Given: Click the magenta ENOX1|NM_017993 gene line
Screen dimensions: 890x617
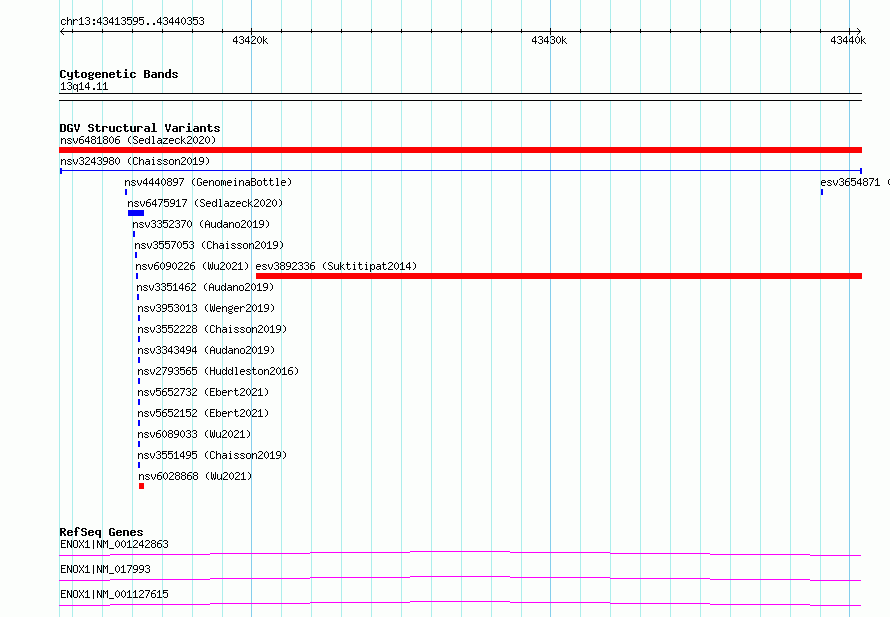Looking at the screenshot, I should [x=460, y=578].
